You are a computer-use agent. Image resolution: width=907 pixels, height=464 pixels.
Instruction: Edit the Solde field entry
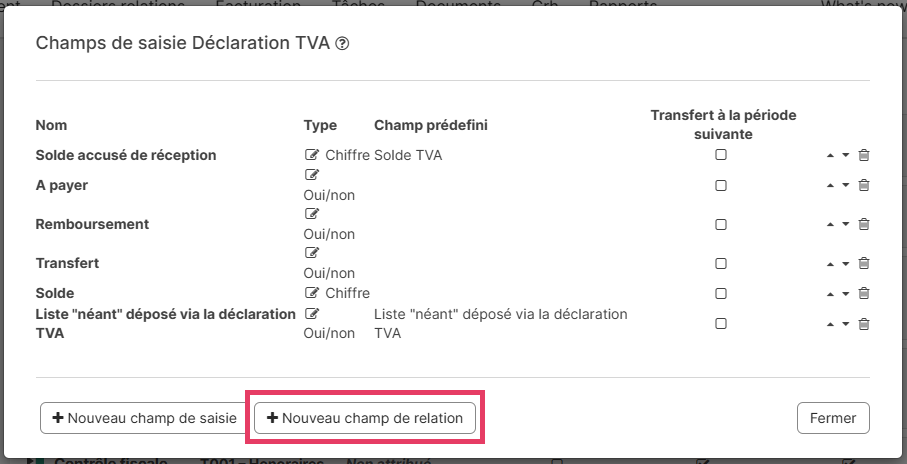(x=313, y=293)
